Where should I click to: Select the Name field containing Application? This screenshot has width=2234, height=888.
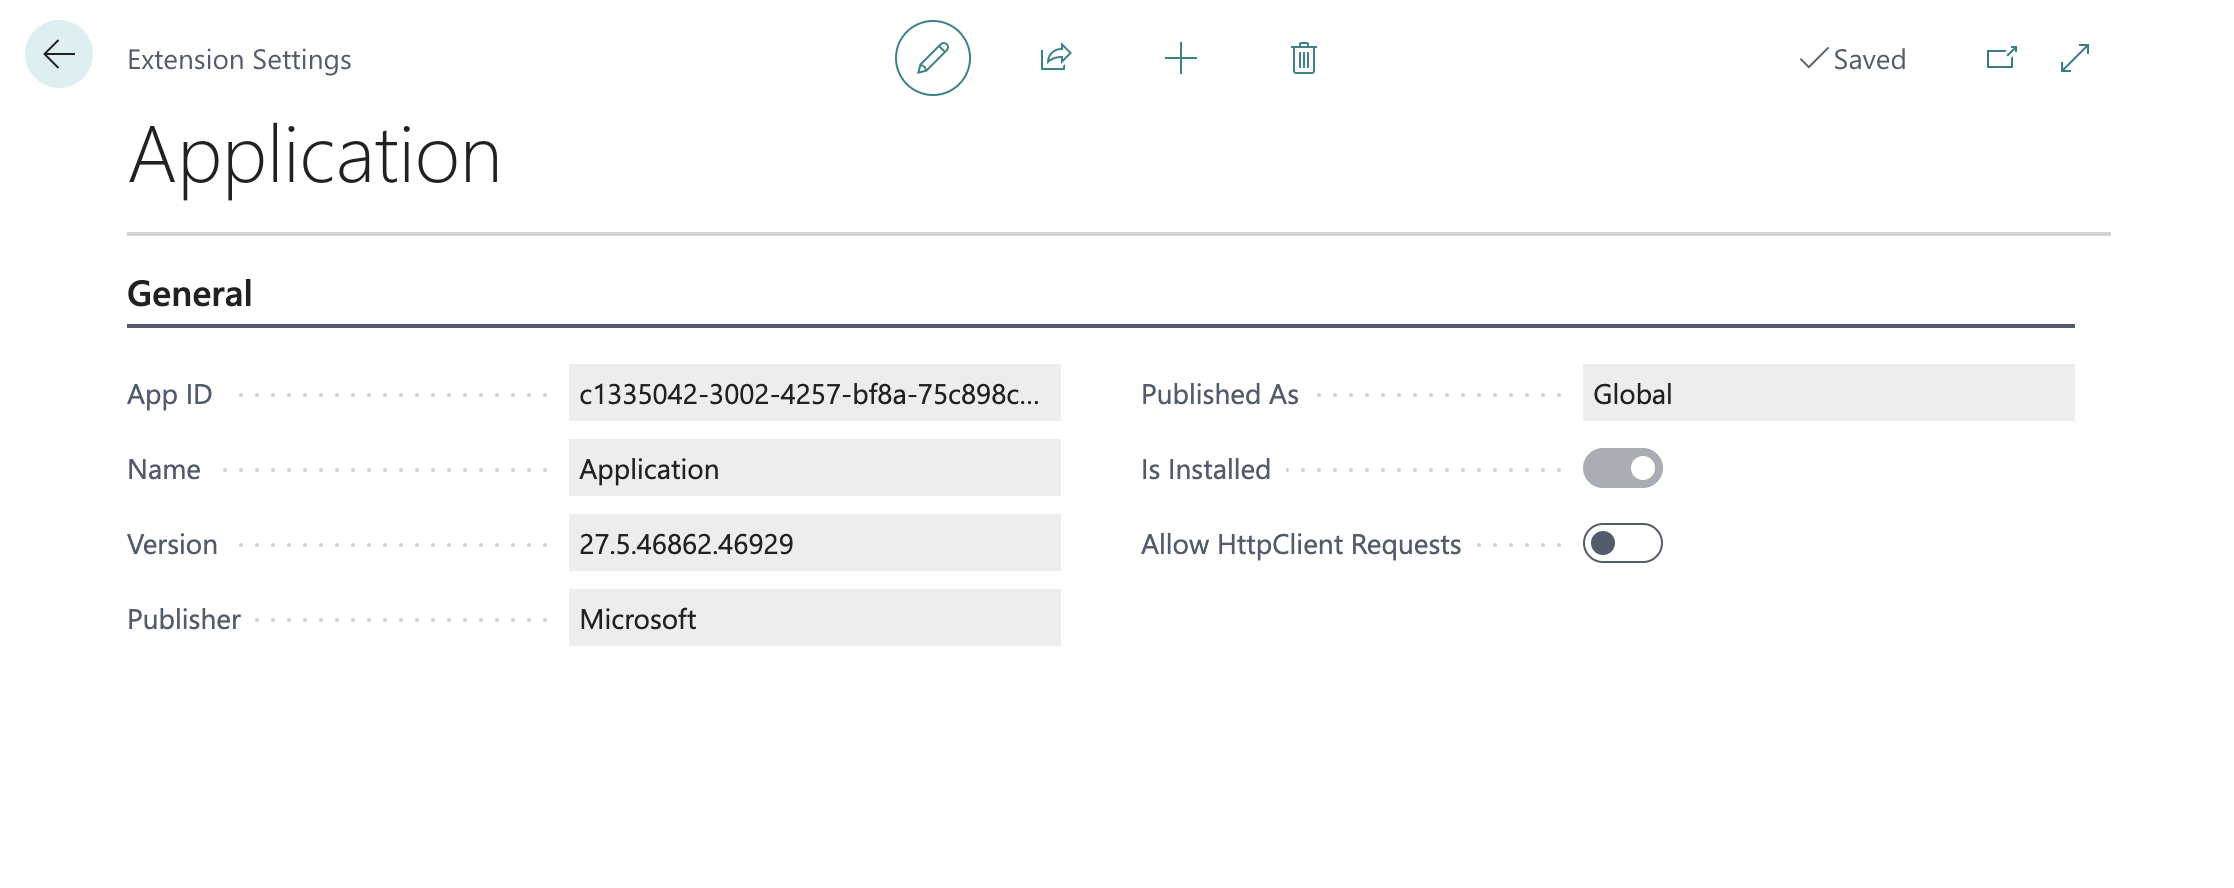814,468
